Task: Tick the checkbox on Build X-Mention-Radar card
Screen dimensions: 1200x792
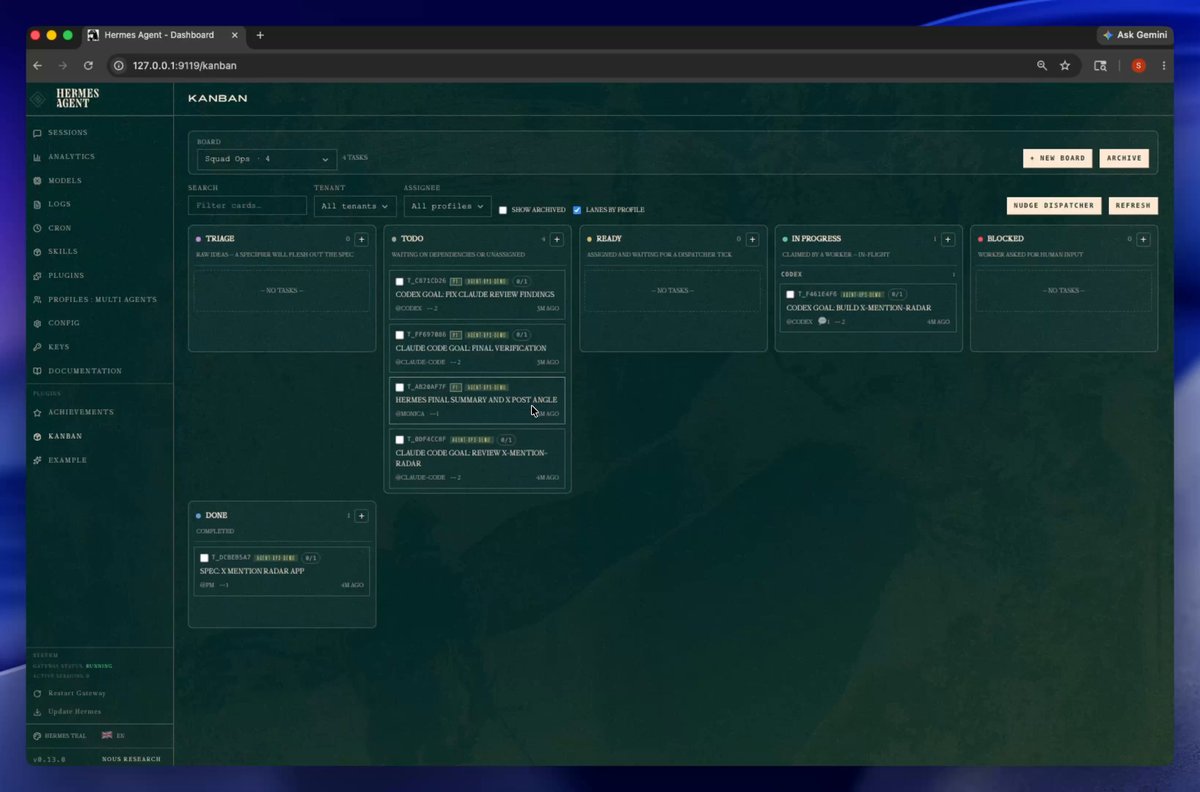Action: (x=790, y=295)
